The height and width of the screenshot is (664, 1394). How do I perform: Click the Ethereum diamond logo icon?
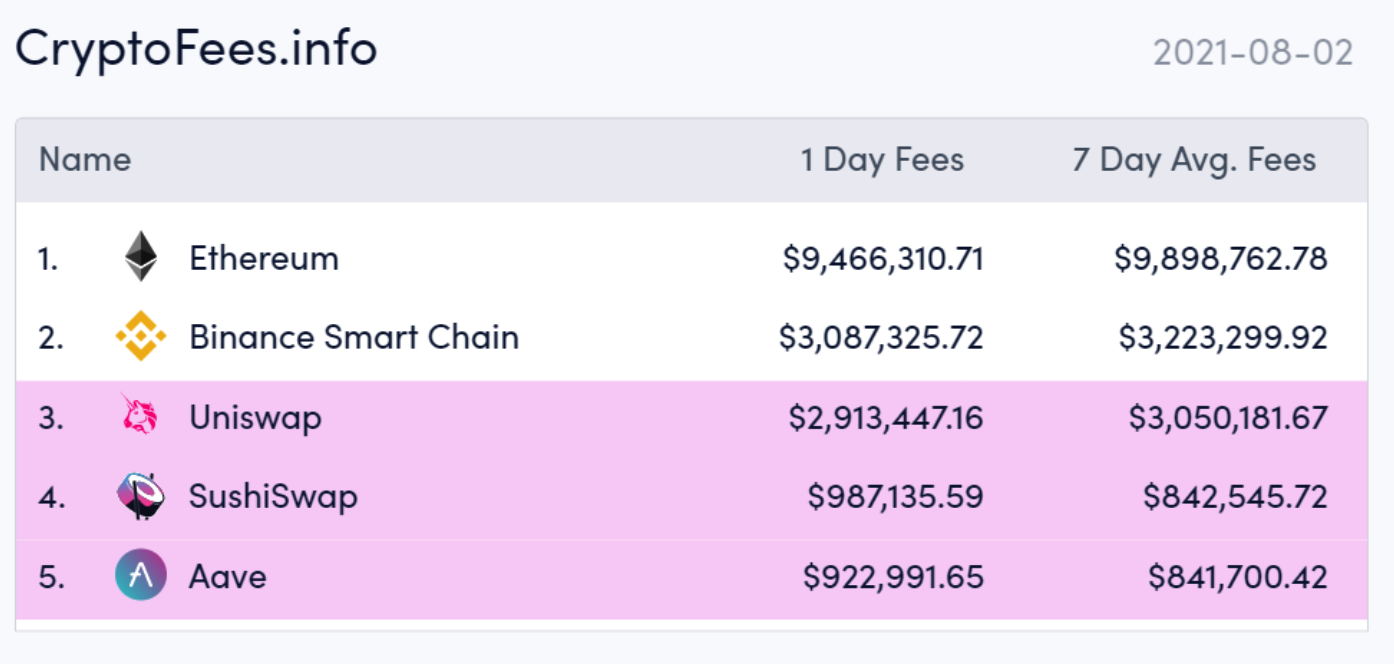click(x=141, y=257)
